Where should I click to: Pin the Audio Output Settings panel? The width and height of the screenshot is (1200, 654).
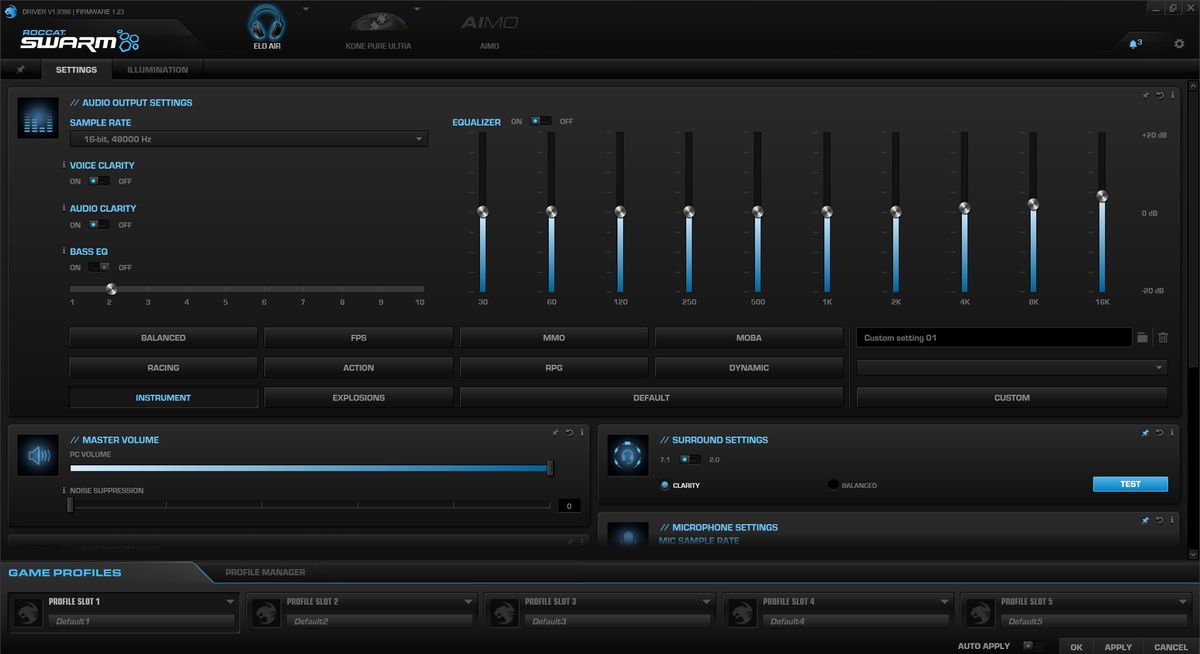point(1146,96)
